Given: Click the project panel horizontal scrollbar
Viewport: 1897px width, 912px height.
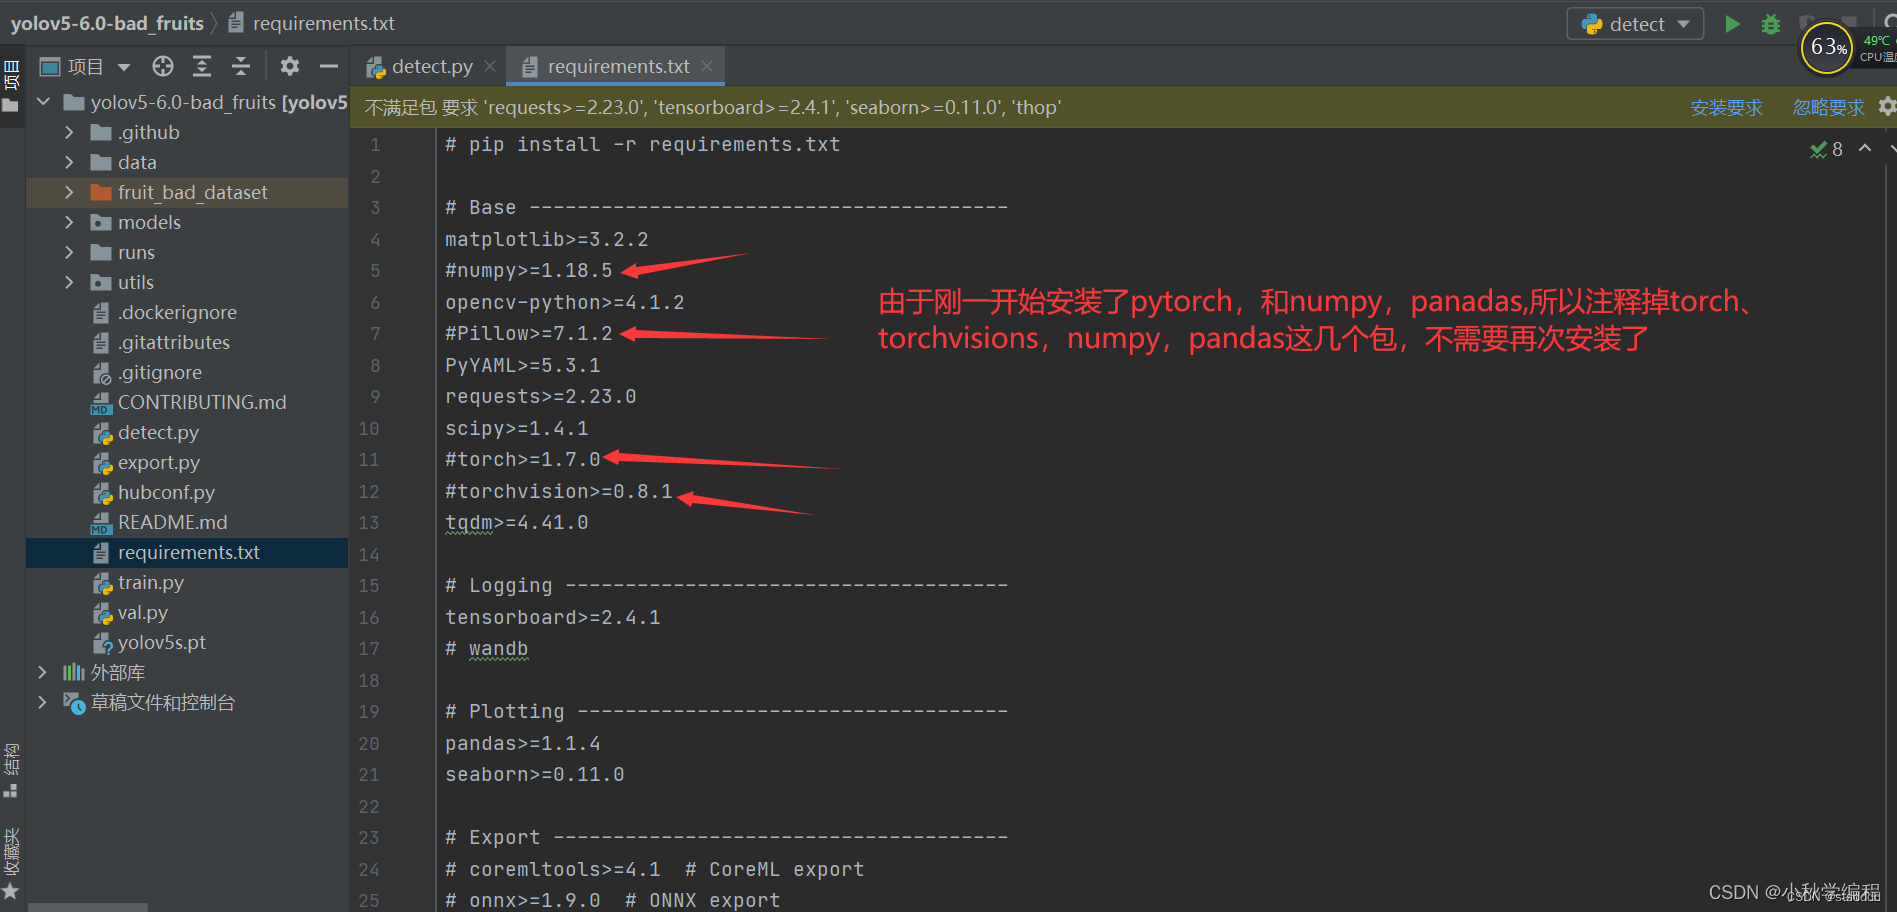Looking at the screenshot, I should (88, 907).
